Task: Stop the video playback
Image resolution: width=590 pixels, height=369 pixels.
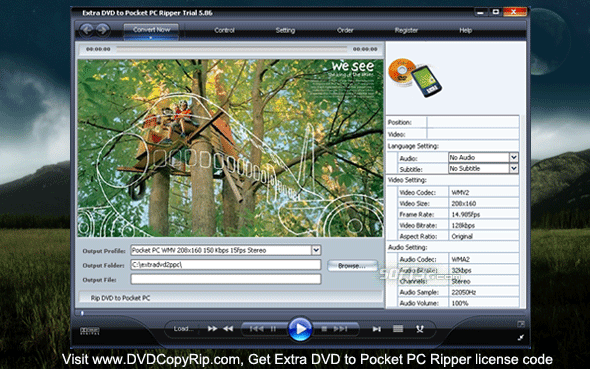Action: click(324, 329)
